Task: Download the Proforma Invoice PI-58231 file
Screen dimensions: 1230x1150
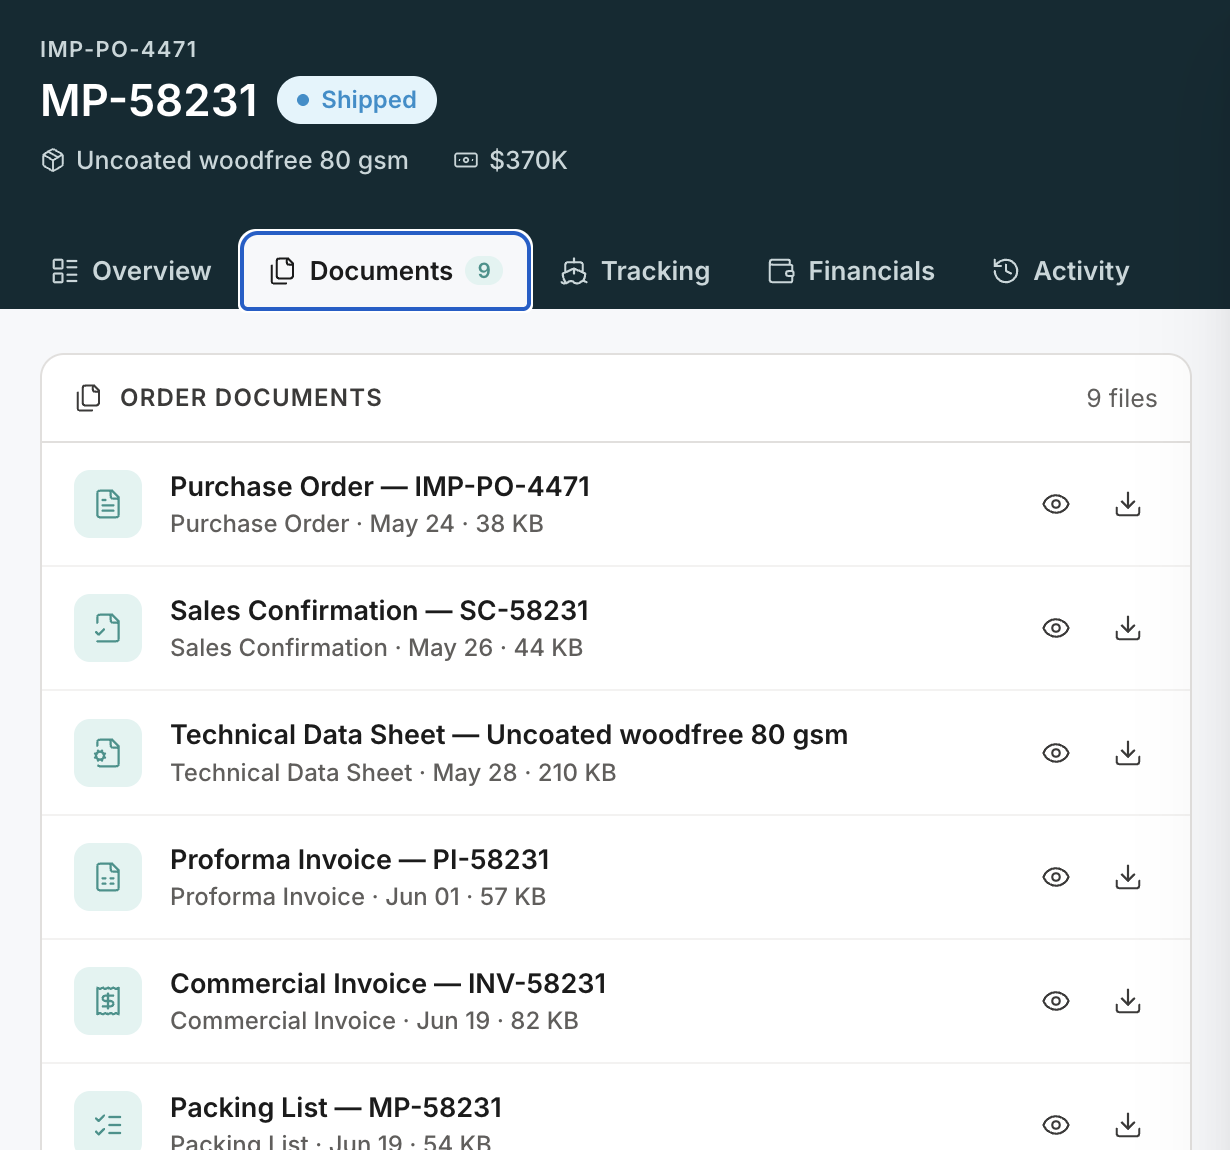Action: 1128,877
